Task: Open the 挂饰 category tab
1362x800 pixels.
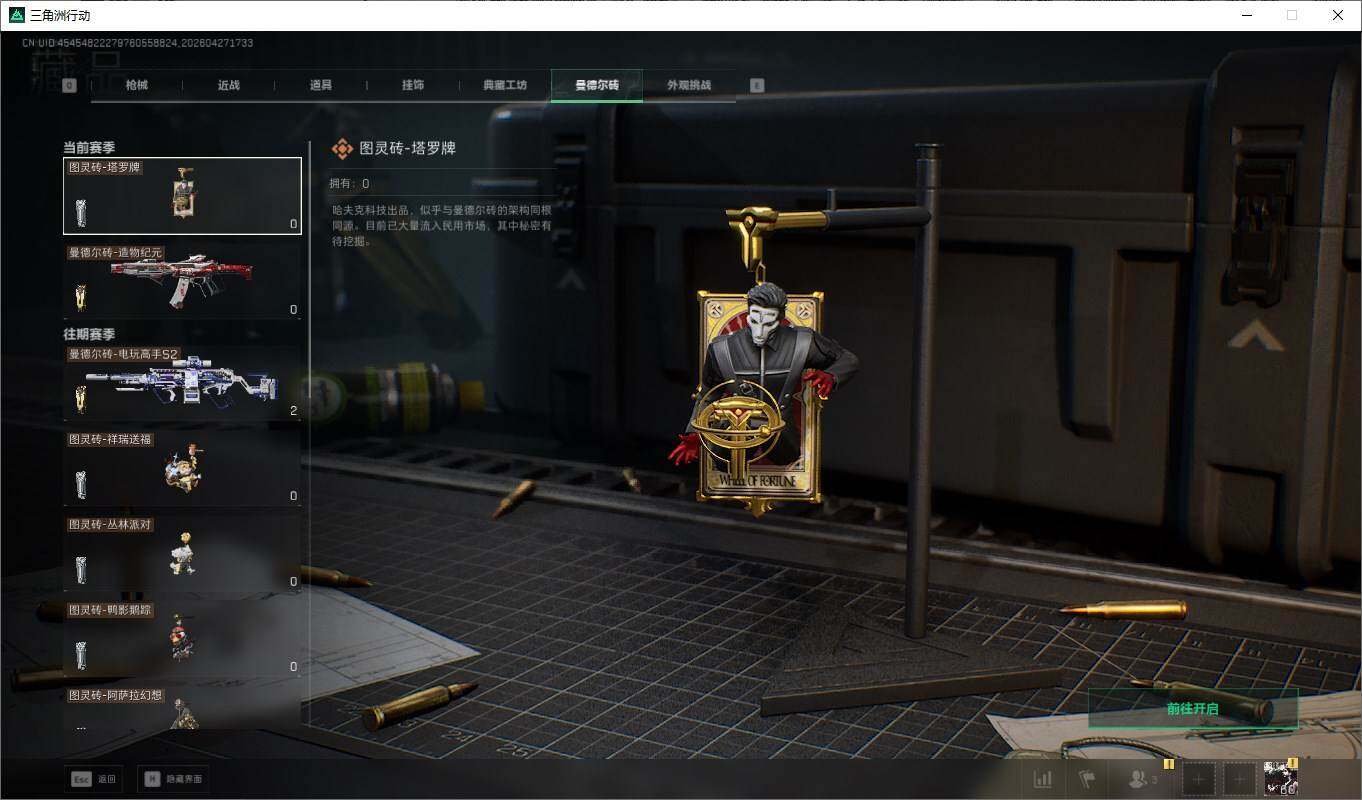Action: [x=413, y=85]
